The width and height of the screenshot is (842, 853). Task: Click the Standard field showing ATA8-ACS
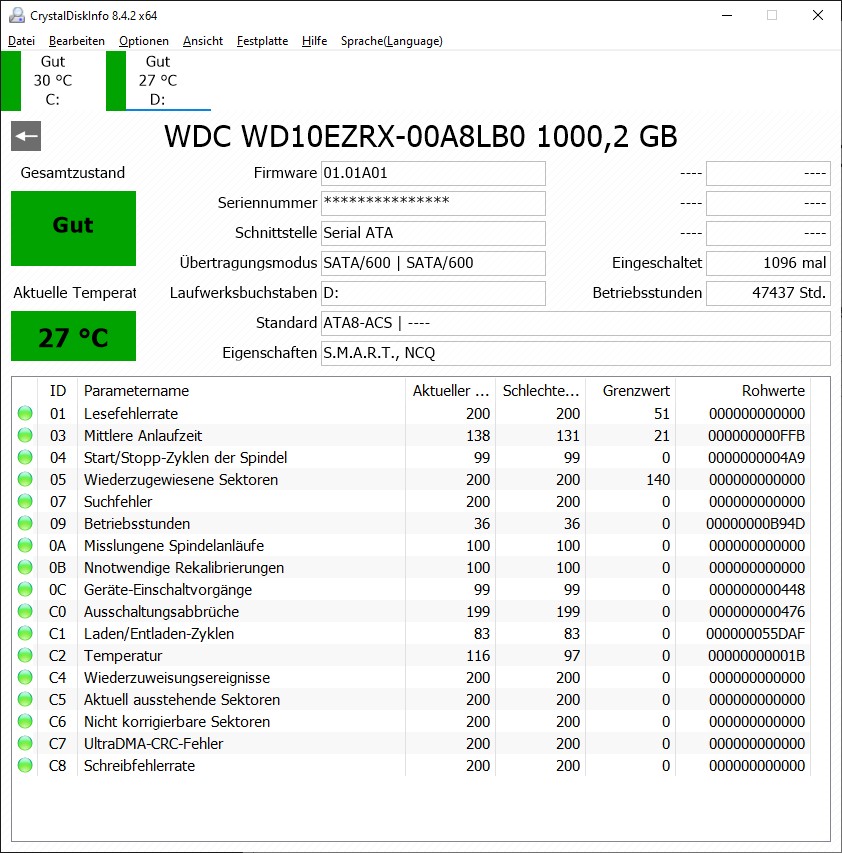[x=576, y=323]
